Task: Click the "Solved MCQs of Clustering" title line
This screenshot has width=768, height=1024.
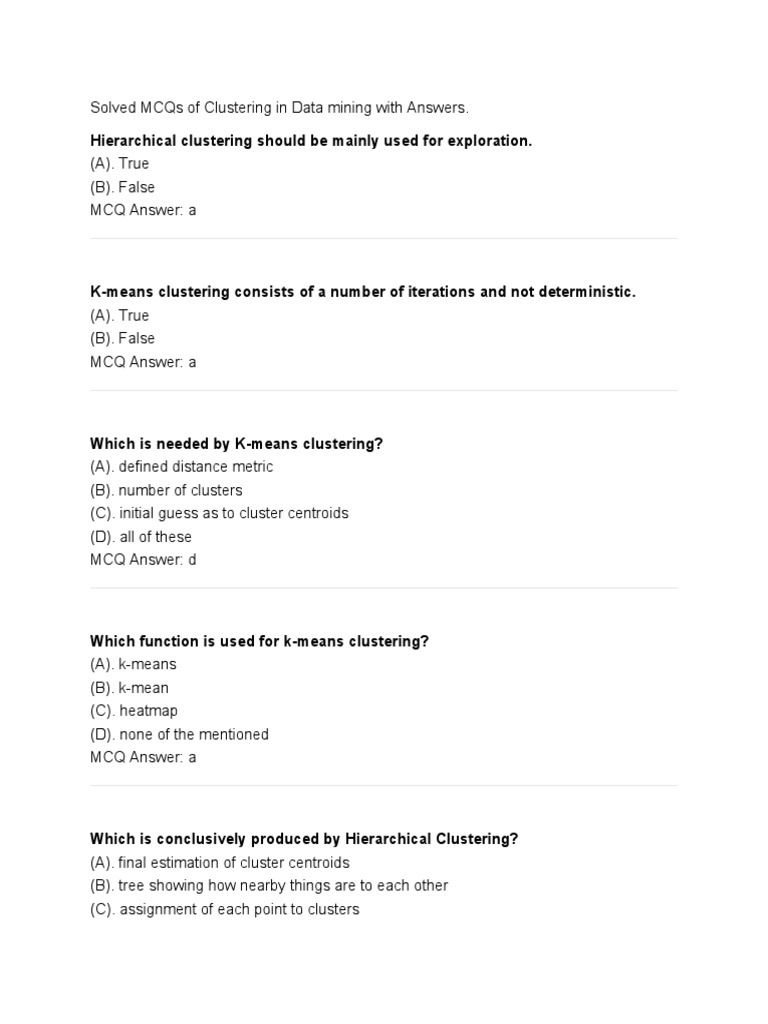Action: 279,107
